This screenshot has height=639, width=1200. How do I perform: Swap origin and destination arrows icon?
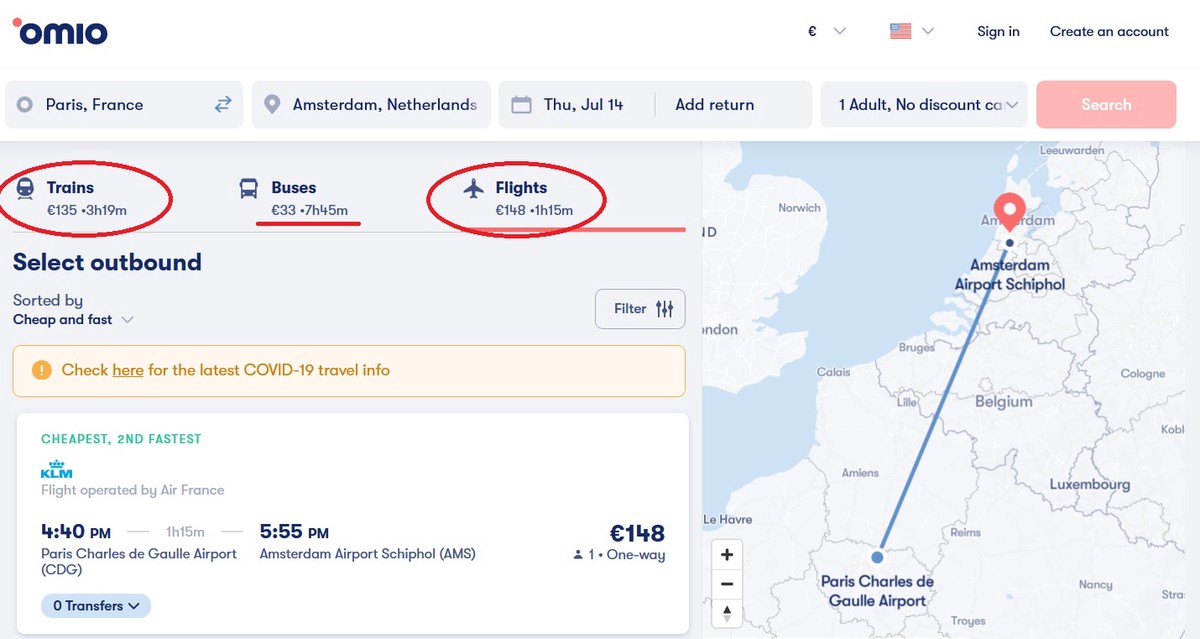[223, 104]
